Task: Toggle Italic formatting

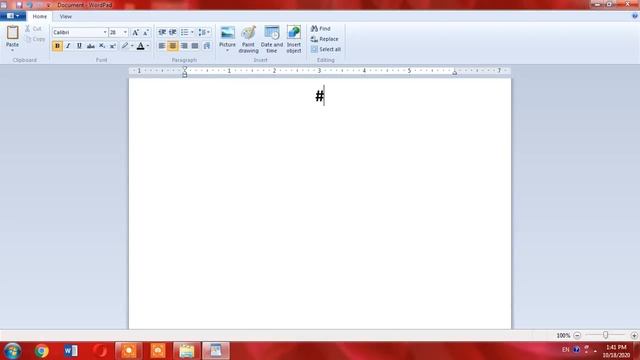Action: (x=68, y=46)
